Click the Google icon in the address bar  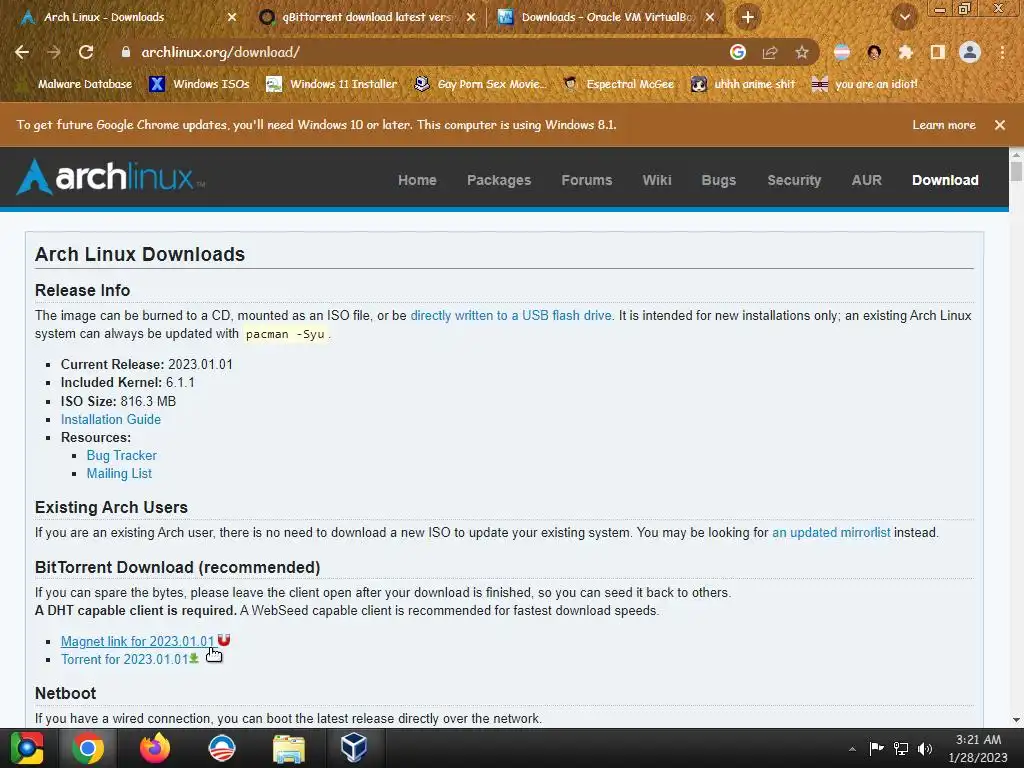click(x=738, y=52)
